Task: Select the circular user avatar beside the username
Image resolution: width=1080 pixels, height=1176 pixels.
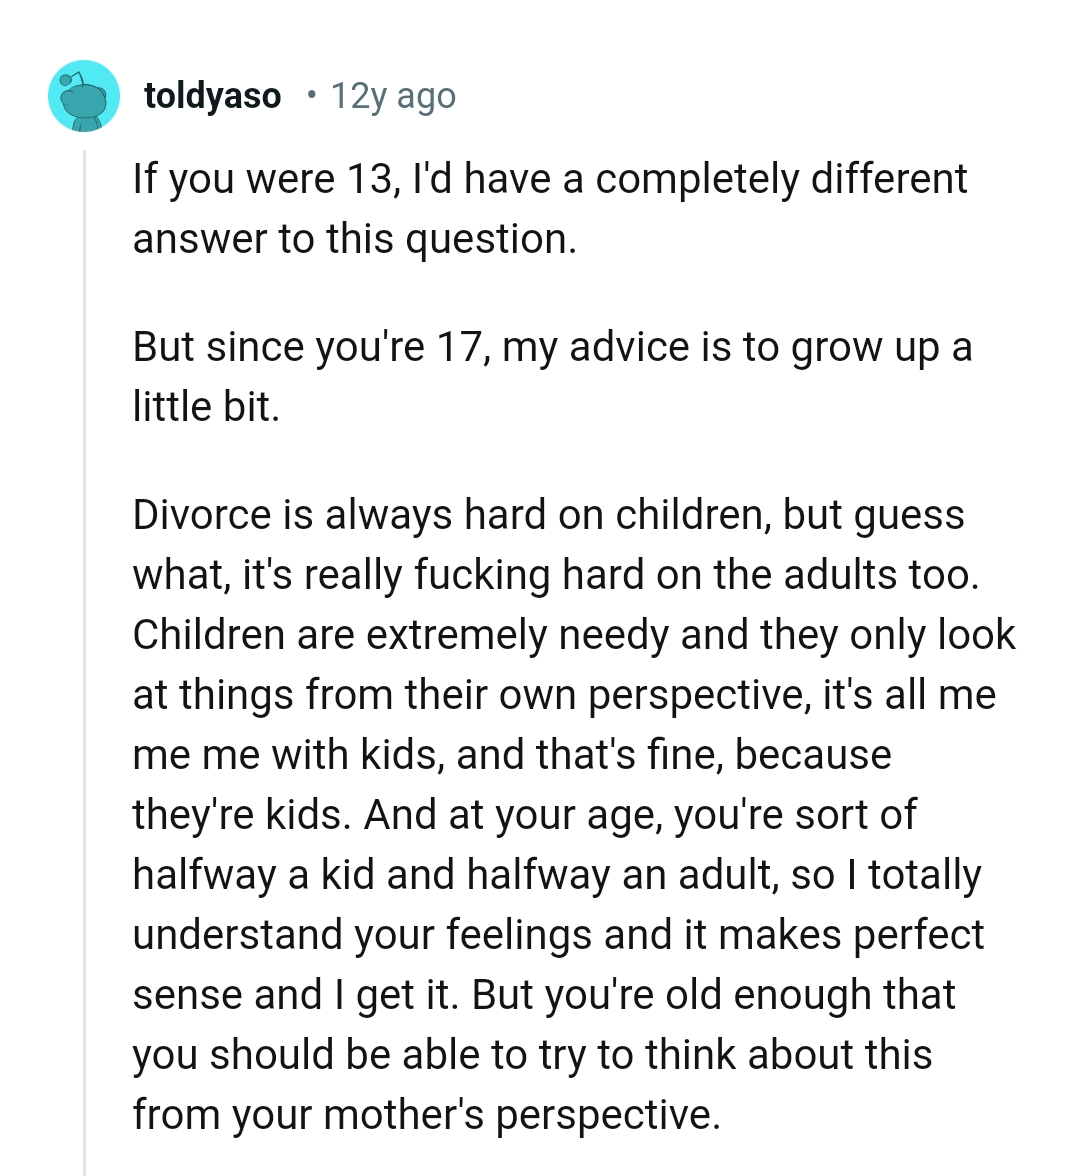Action: pos(84,95)
